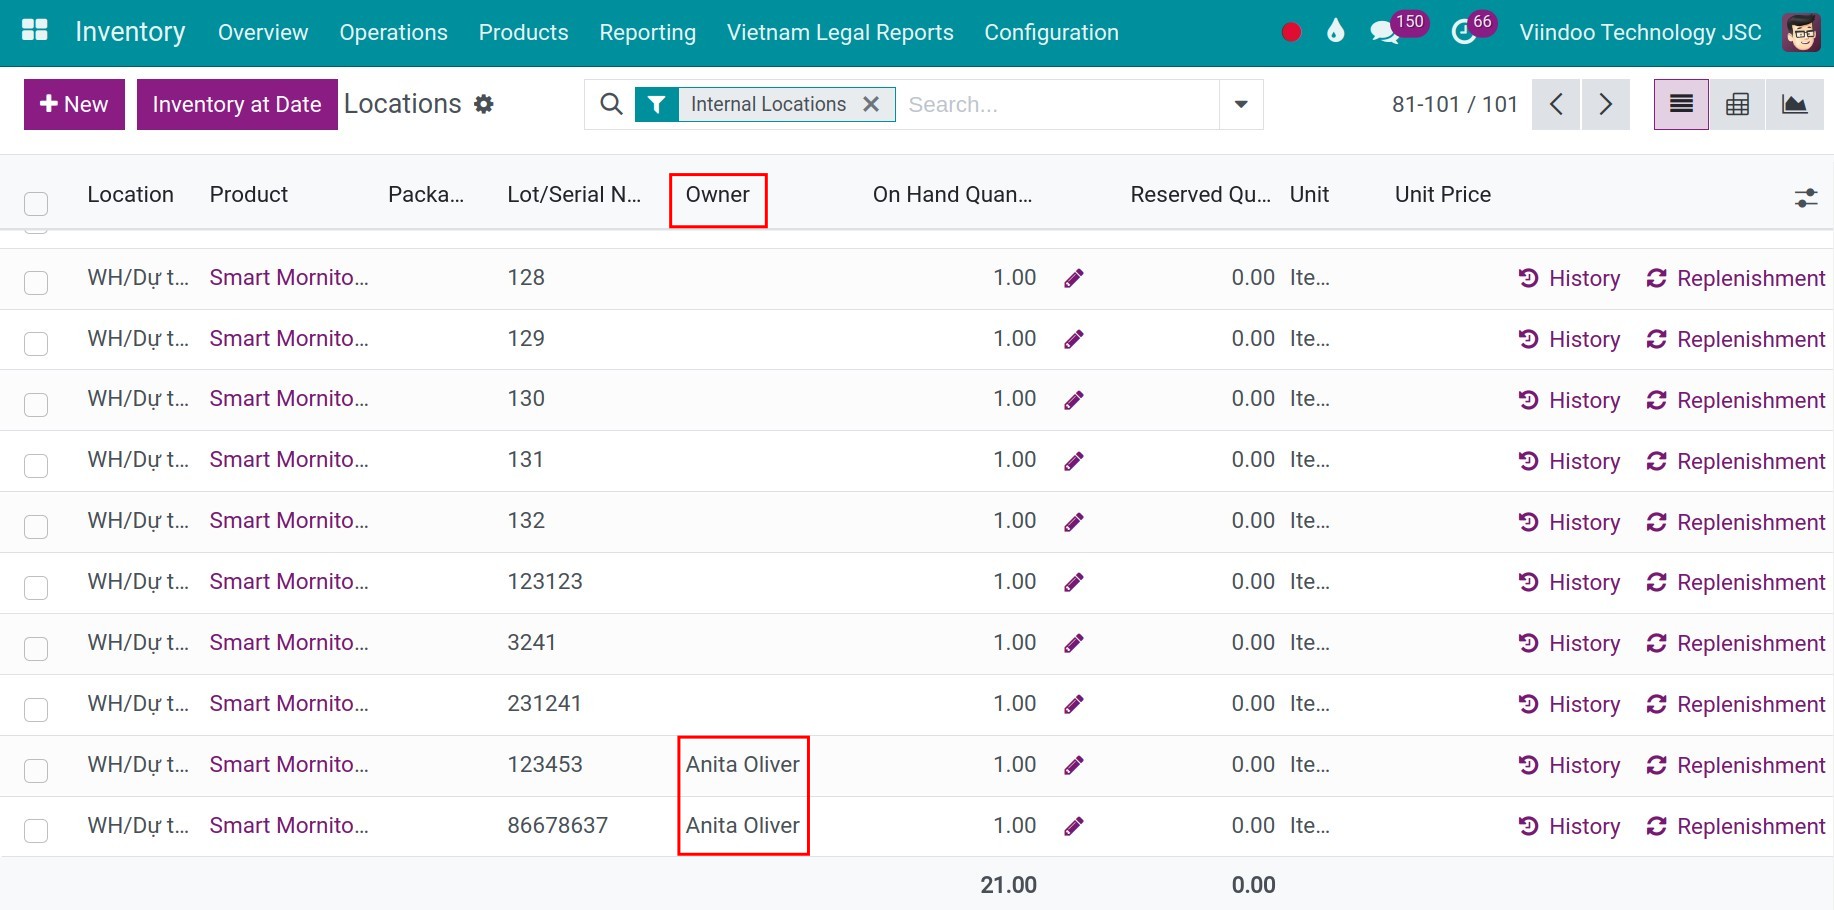Open Replenishment for lot 123123
Image resolution: width=1834 pixels, height=910 pixels.
tap(1735, 583)
